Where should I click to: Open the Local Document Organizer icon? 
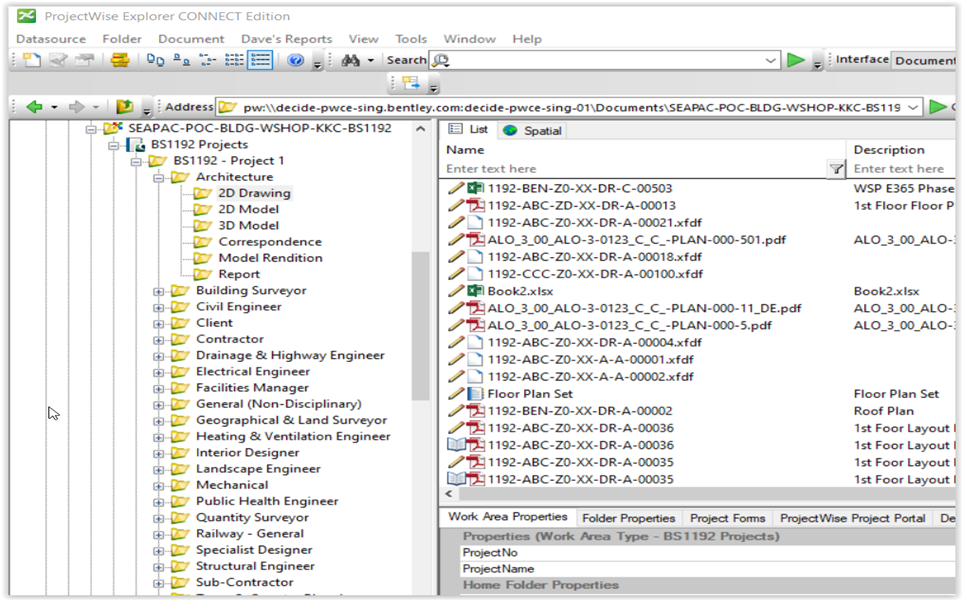(120, 60)
